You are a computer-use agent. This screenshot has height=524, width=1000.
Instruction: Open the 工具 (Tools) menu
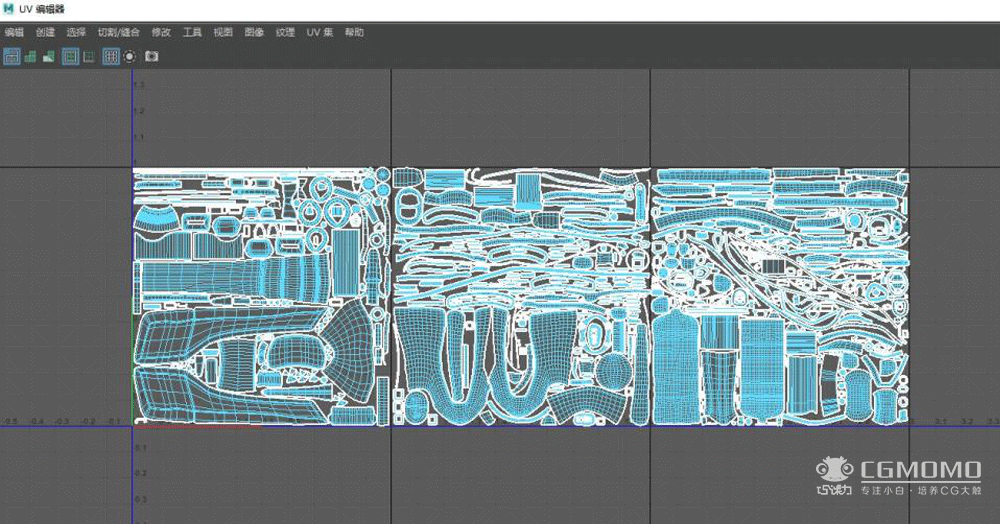192,33
